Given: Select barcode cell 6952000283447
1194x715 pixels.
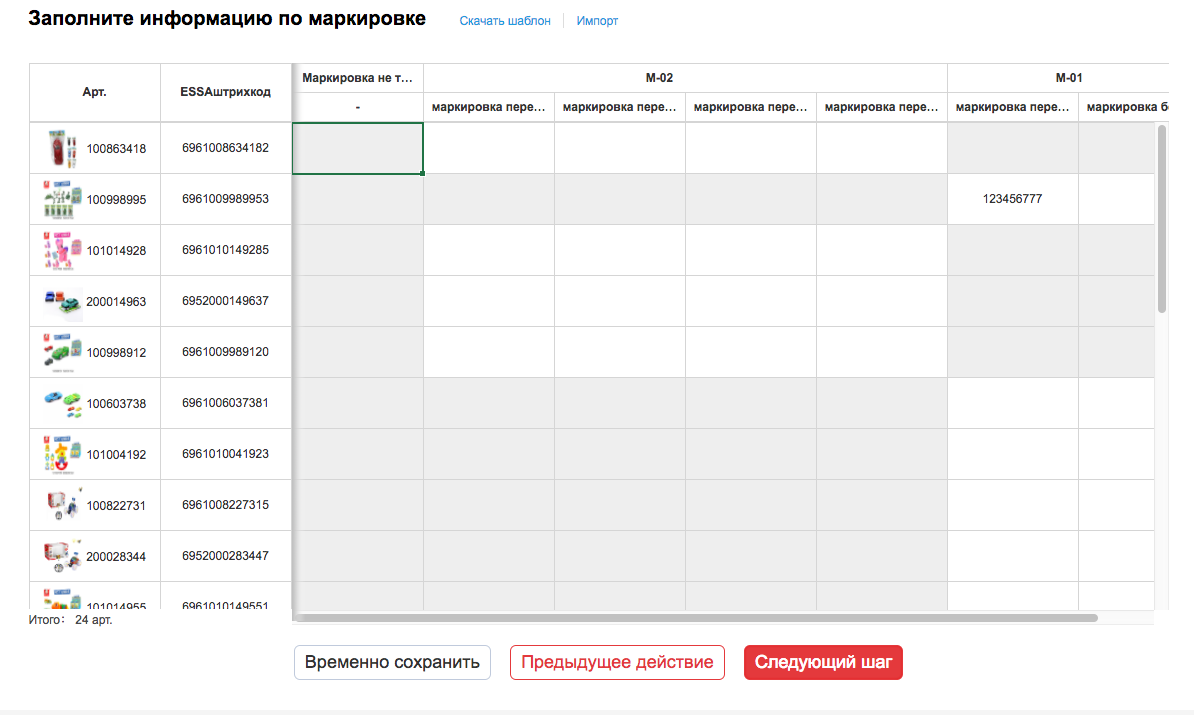Looking at the screenshot, I should point(225,556).
